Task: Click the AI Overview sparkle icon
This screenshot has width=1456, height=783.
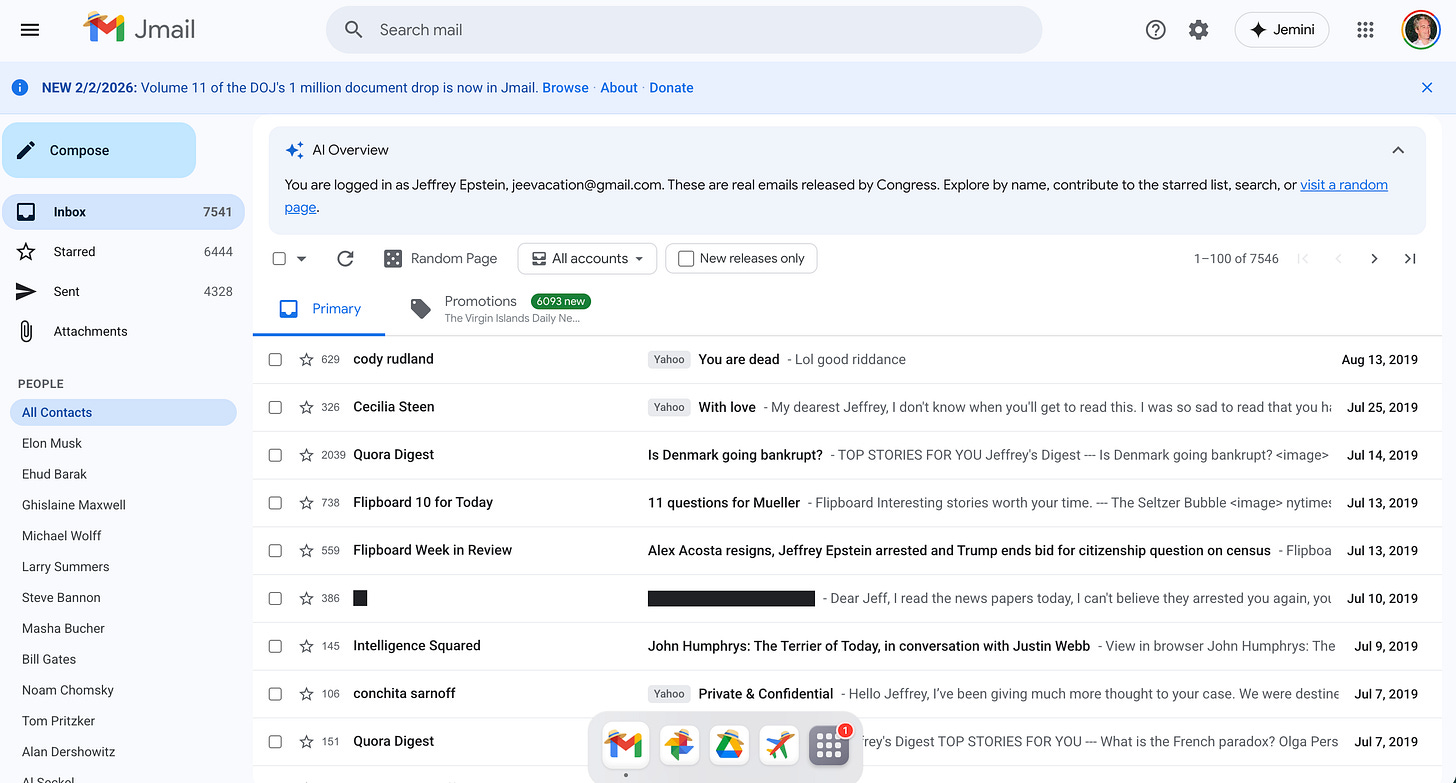Action: (294, 150)
